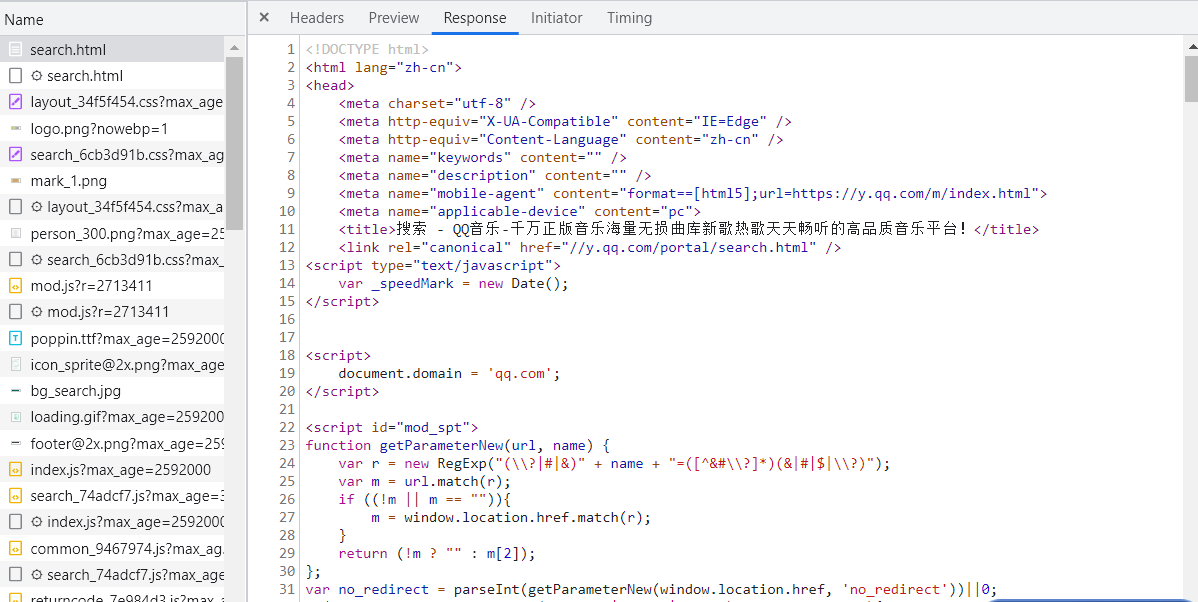
Task: Select the gear-marked layout_34f5f454.css request
Action: [x=112, y=207]
